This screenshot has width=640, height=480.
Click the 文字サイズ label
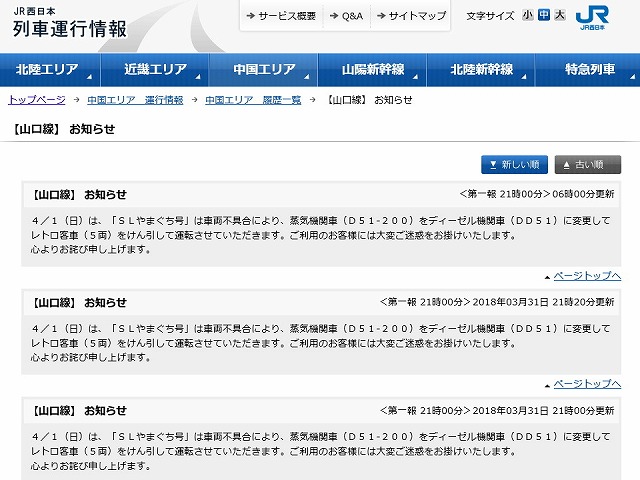[x=490, y=16]
